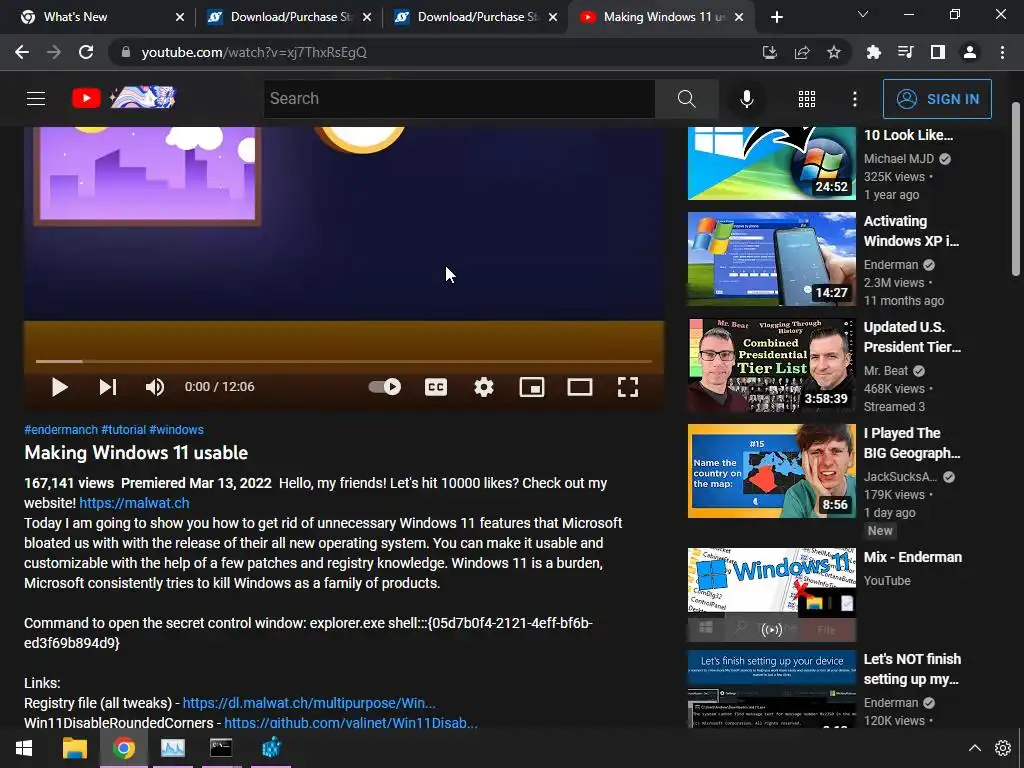
Task: Open the Windows Start menu
Action: point(24,748)
